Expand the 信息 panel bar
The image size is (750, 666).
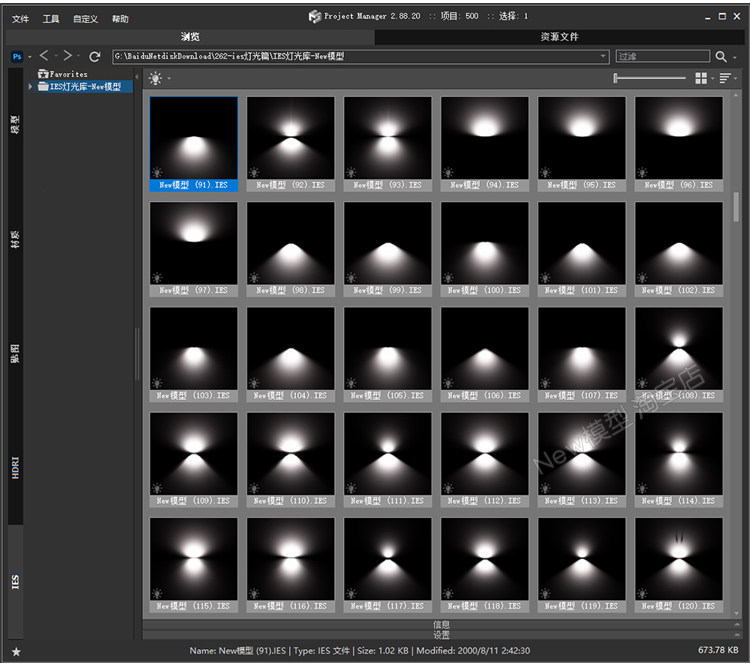pos(441,624)
